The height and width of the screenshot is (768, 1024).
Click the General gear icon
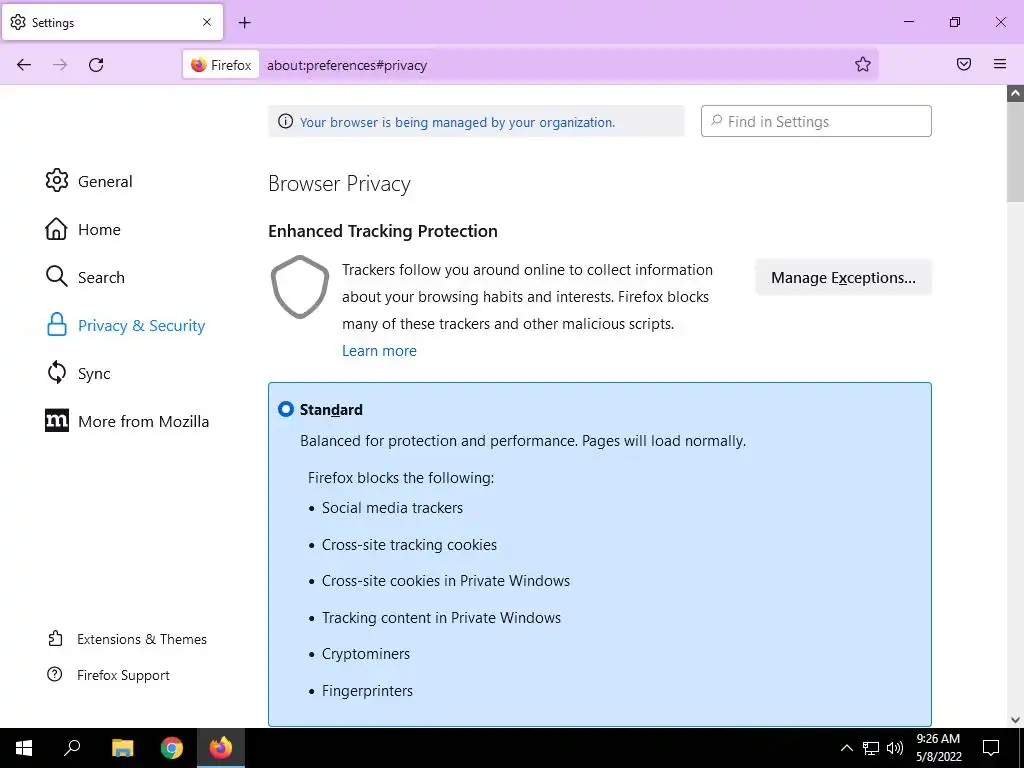[x=57, y=180]
